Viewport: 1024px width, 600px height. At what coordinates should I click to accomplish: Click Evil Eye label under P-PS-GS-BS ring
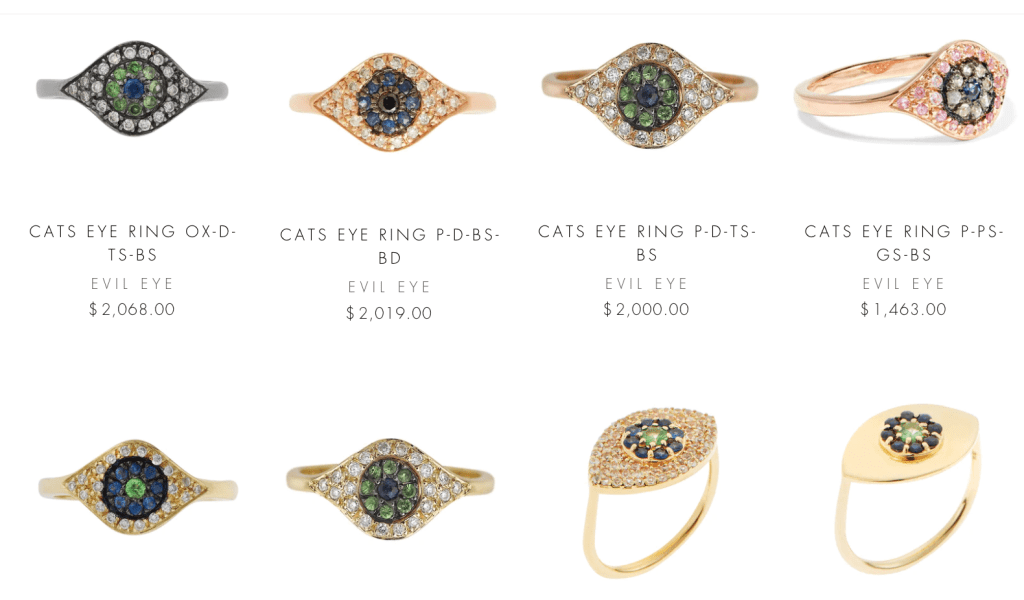[x=904, y=284]
